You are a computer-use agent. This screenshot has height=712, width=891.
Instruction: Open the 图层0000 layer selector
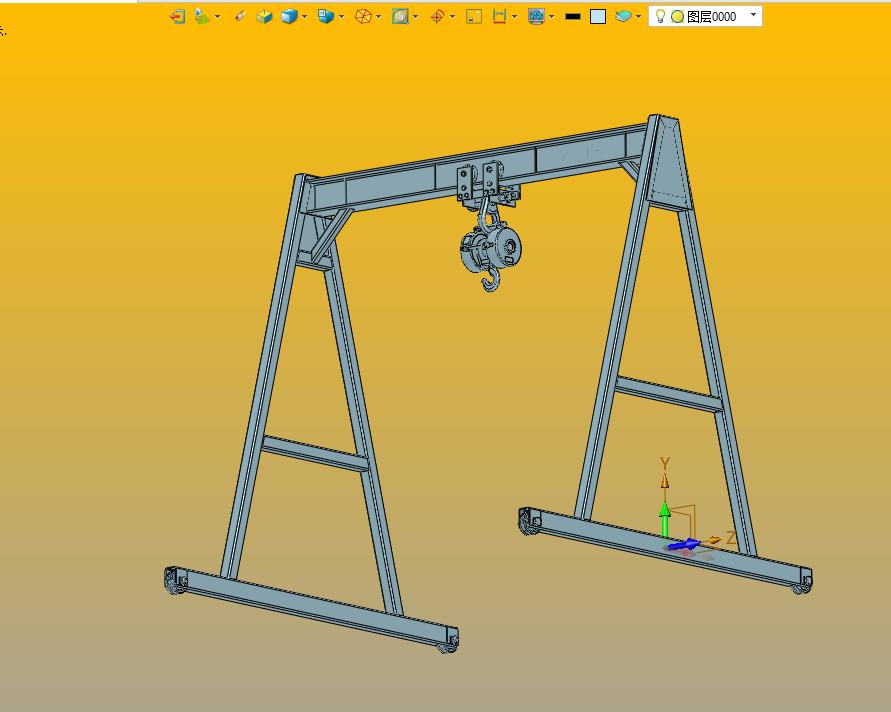coord(705,16)
